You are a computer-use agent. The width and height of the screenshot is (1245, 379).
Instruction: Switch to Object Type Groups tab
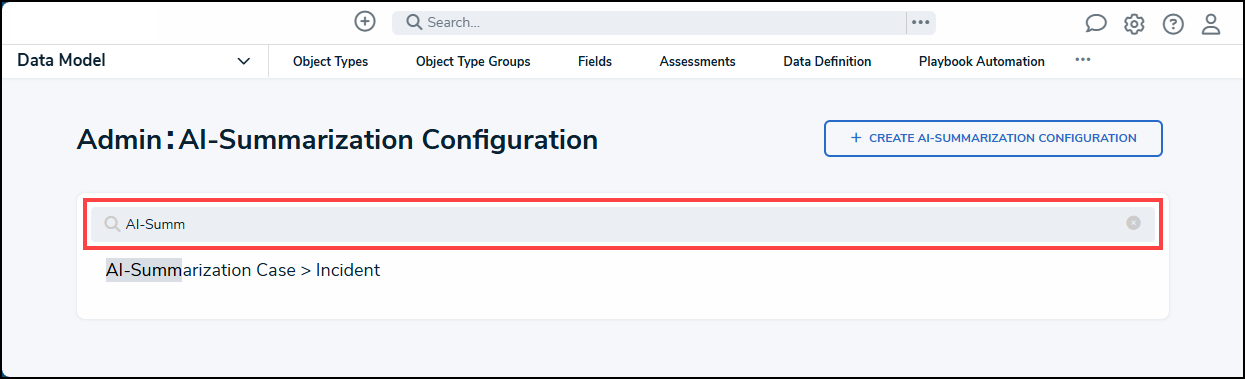473,61
